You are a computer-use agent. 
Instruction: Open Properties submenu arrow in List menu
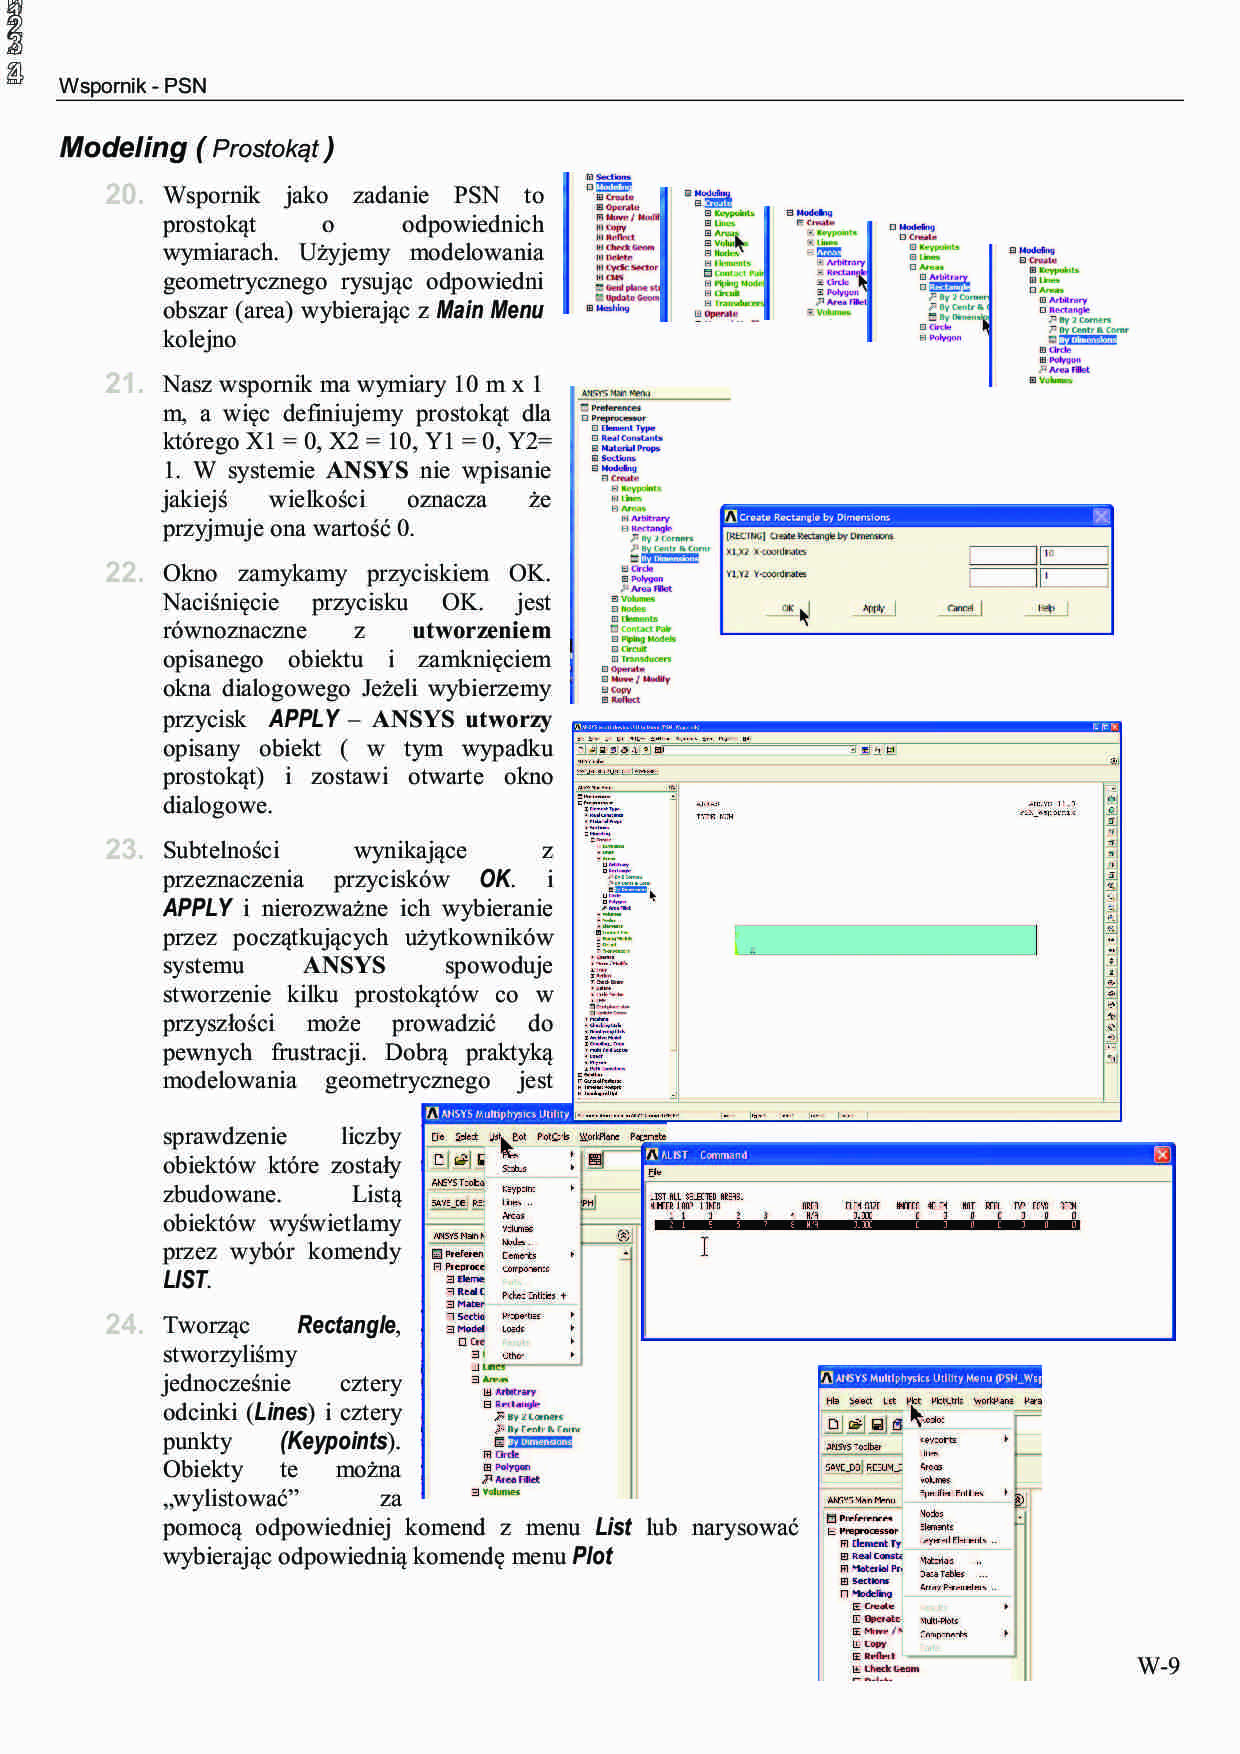572,1315
